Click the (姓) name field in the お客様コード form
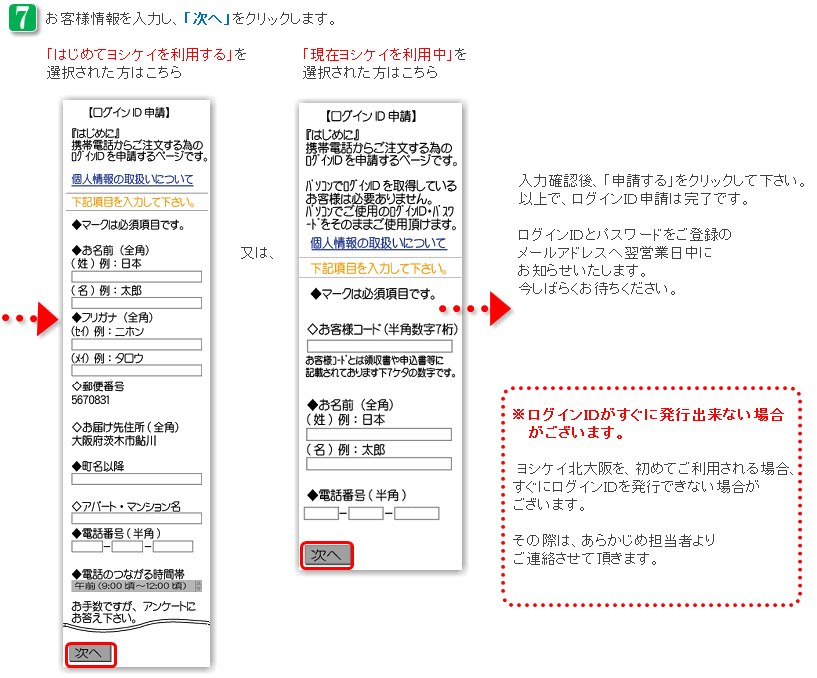The width and height of the screenshot is (817, 678). [379, 434]
